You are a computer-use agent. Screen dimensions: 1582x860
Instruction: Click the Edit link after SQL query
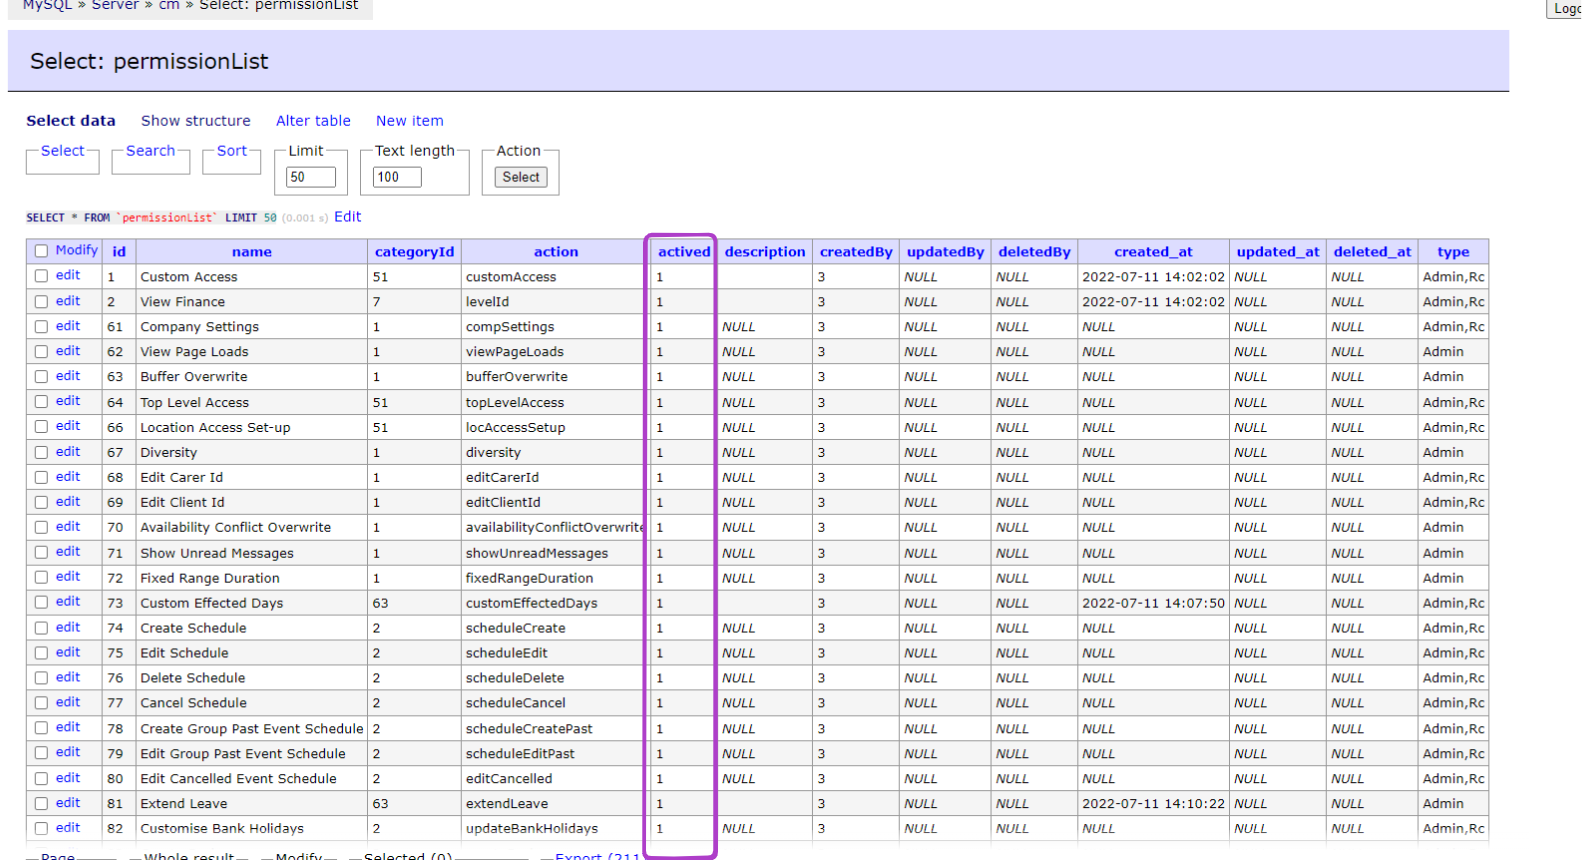click(x=348, y=217)
